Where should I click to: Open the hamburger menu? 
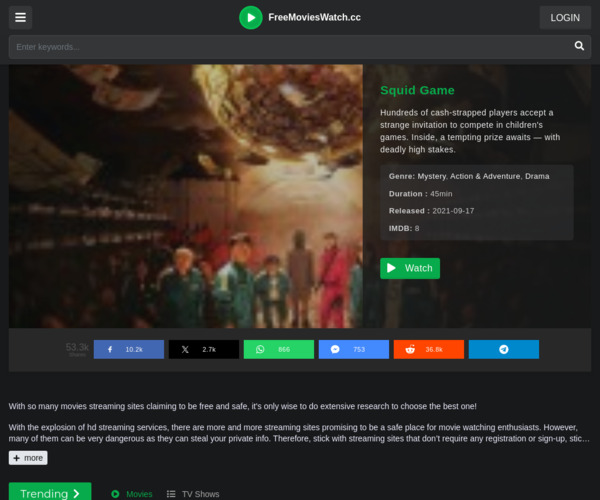tap(20, 18)
